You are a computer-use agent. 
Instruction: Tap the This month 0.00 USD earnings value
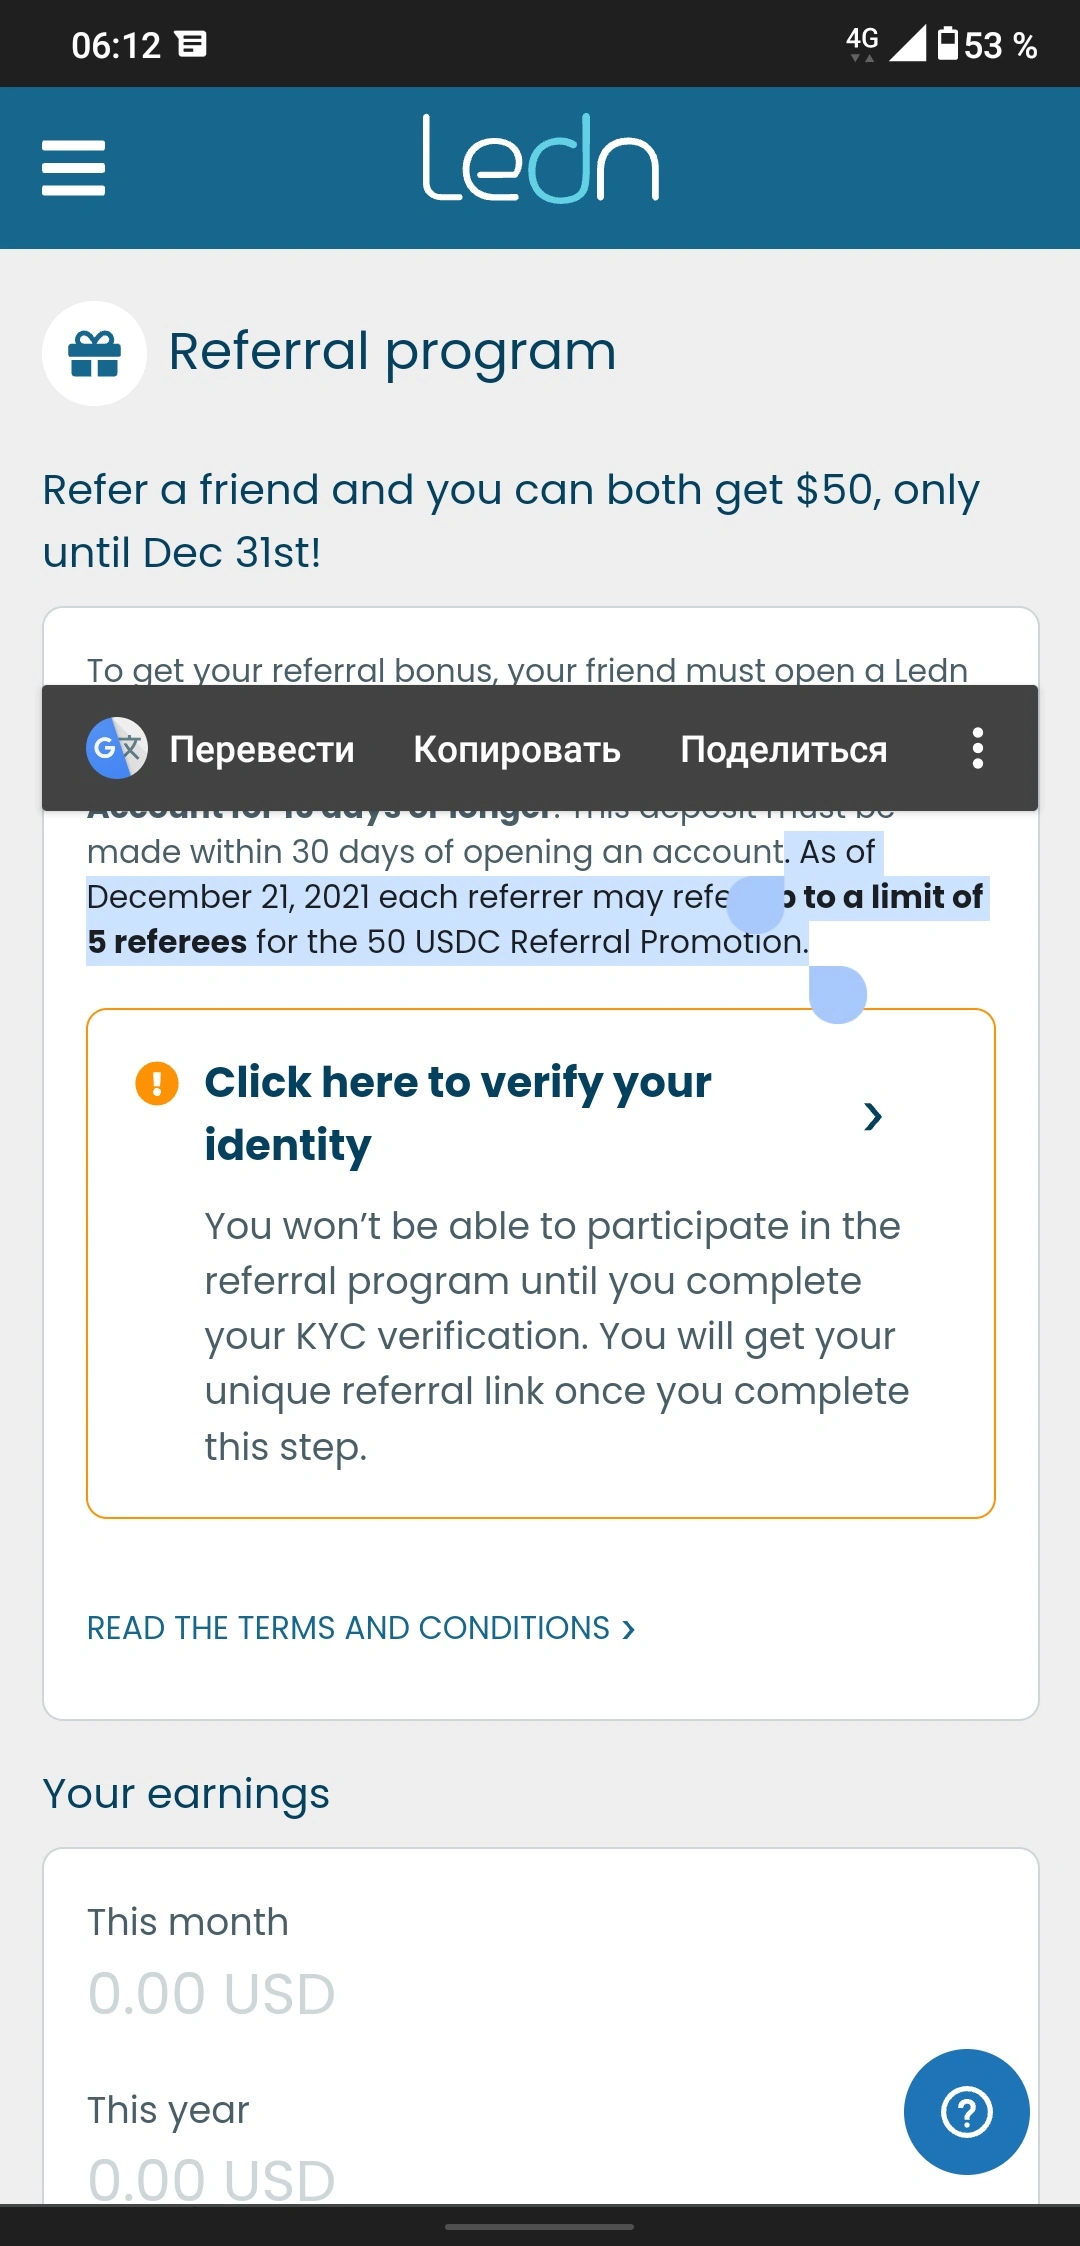(211, 1993)
